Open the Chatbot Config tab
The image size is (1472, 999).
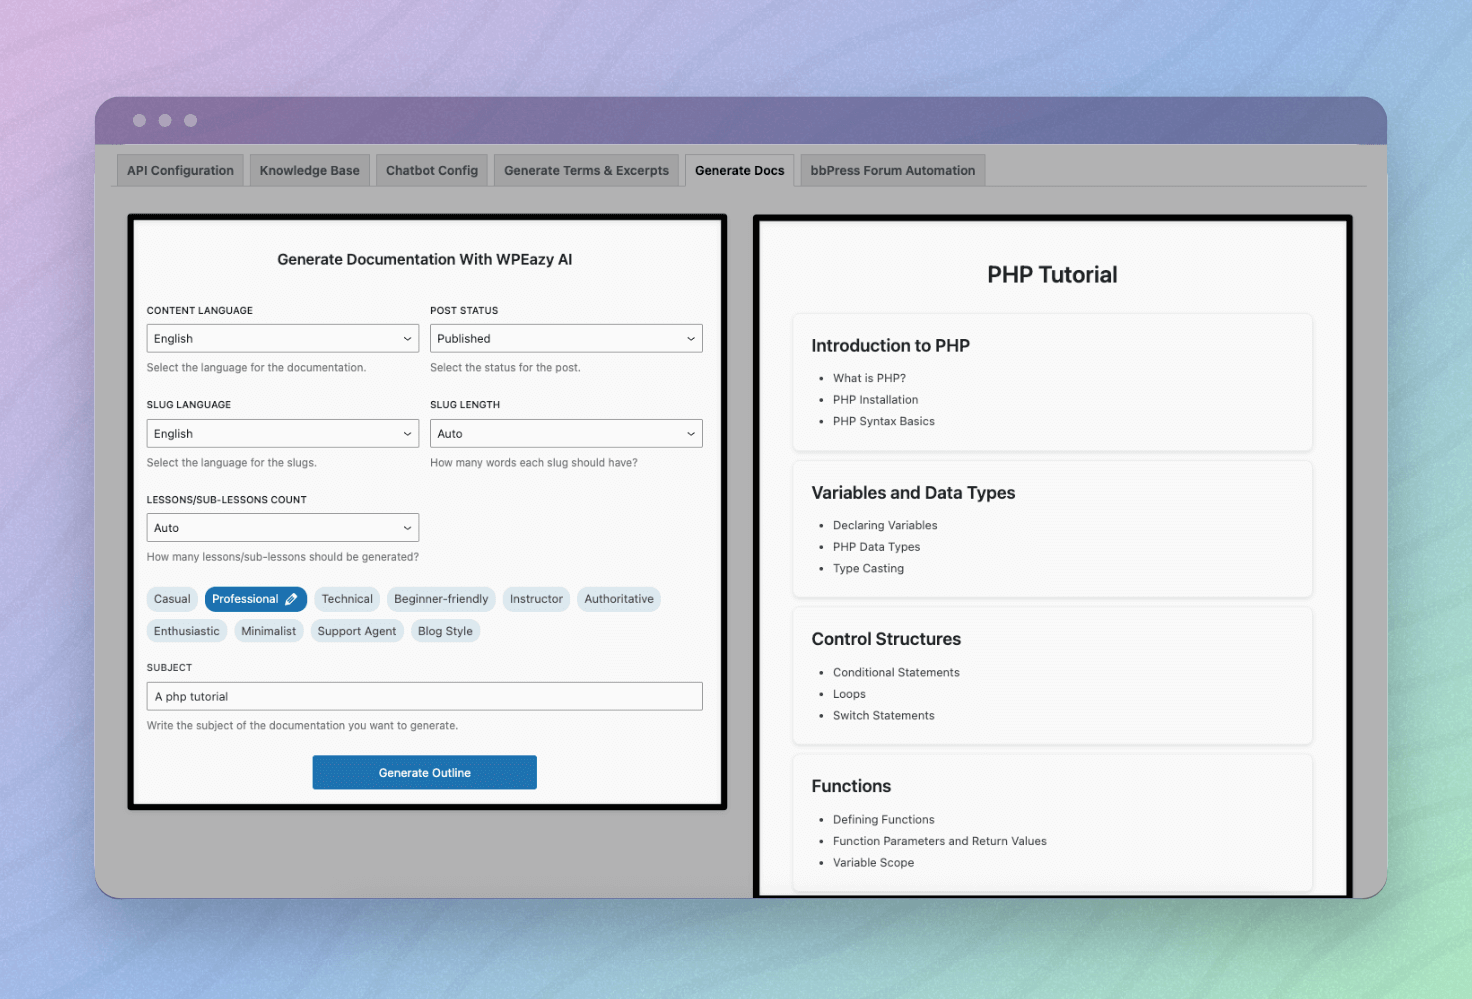point(431,170)
